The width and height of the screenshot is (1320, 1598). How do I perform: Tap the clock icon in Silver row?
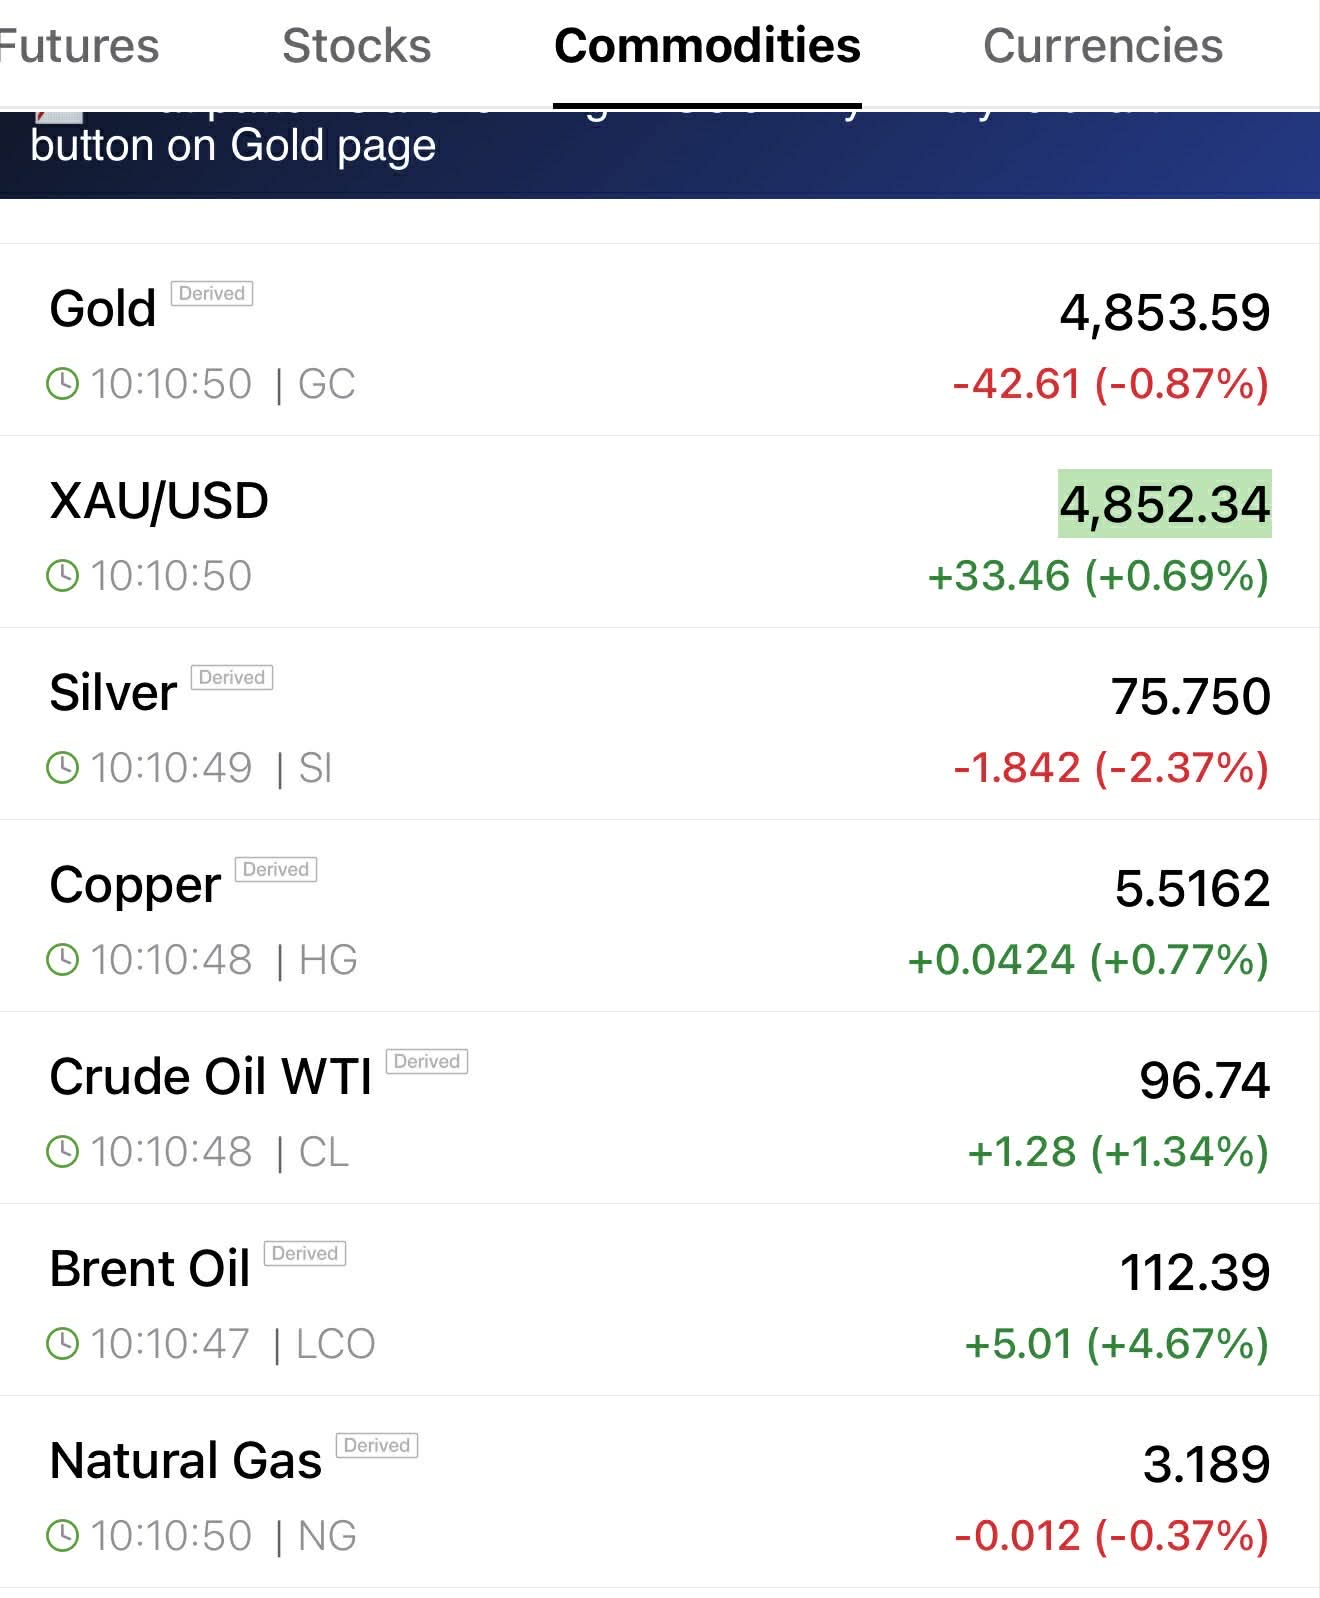pyautogui.click(x=63, y=768)
